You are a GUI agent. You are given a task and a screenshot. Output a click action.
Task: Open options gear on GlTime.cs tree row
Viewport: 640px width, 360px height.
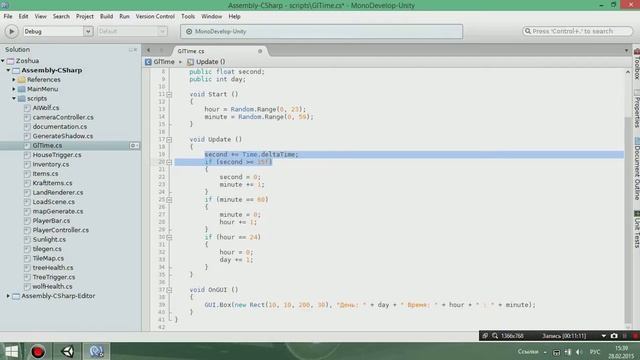click(134, 146)
